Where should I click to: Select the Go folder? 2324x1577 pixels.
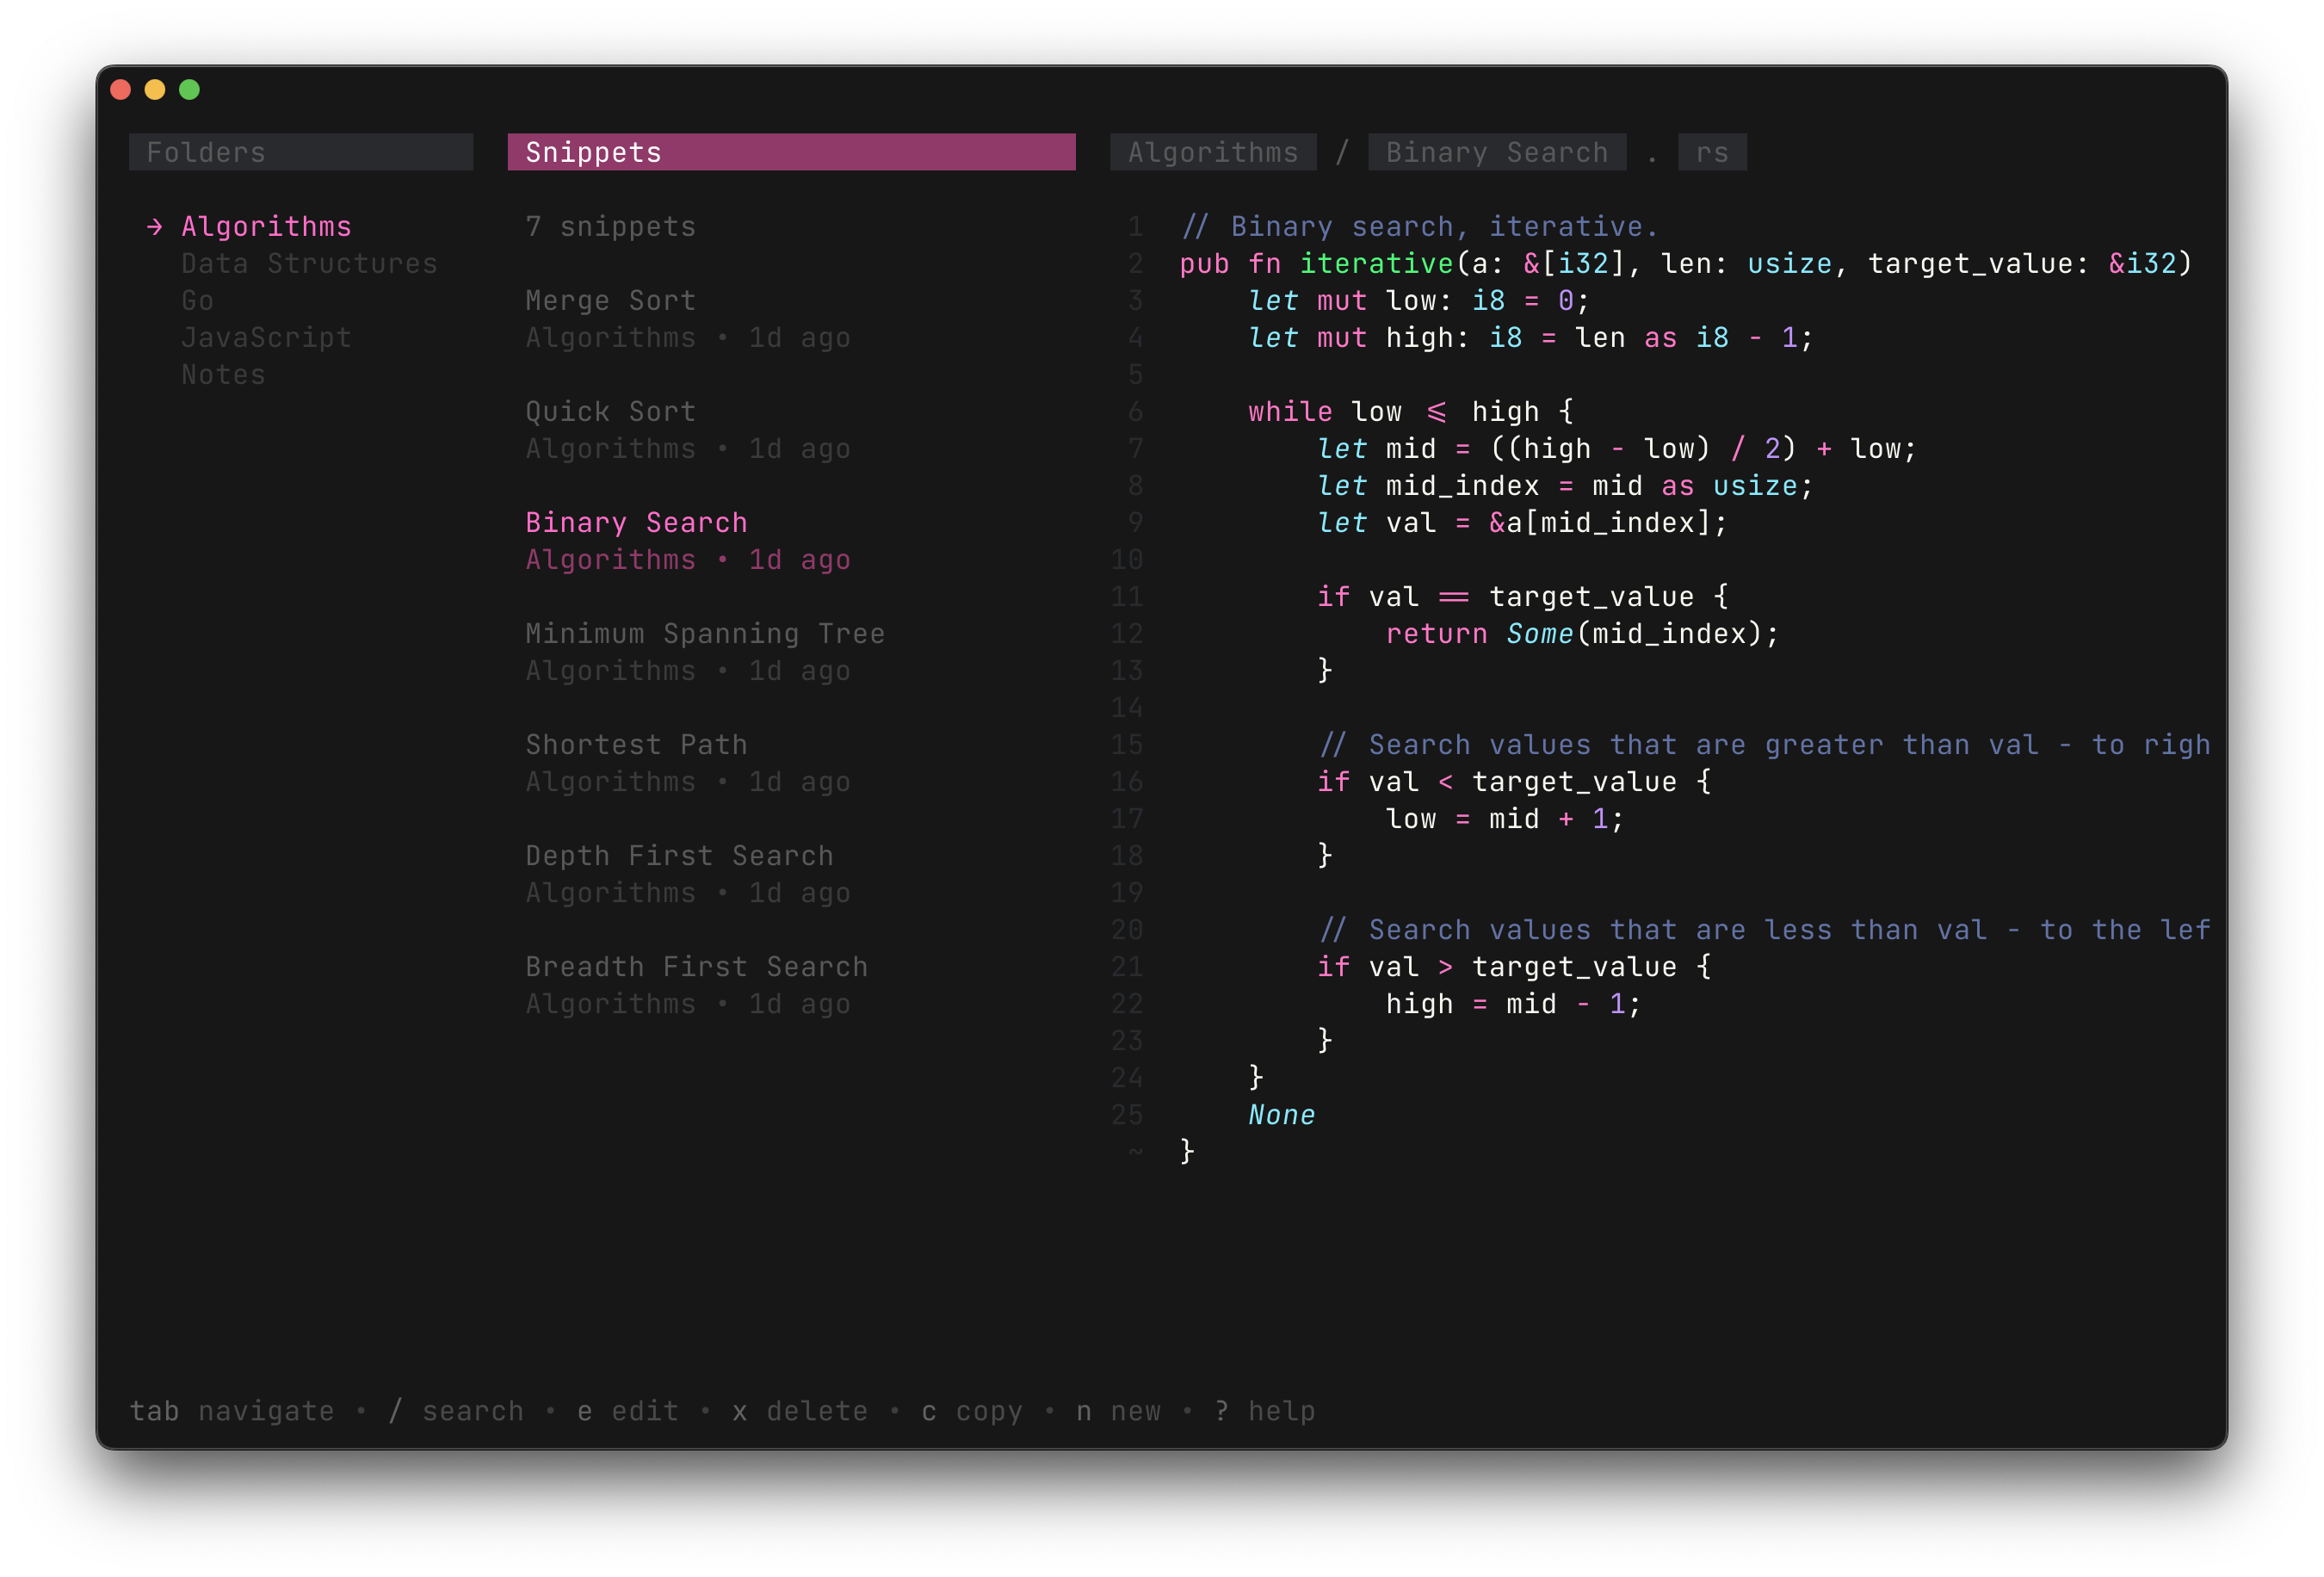[197, 301]
